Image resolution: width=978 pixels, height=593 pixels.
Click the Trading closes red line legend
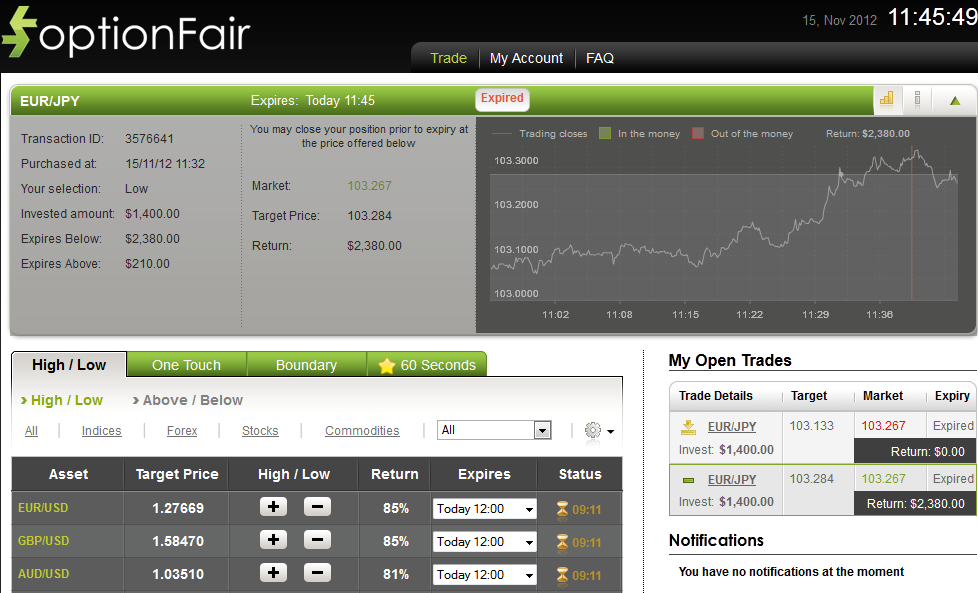(501, 133)
